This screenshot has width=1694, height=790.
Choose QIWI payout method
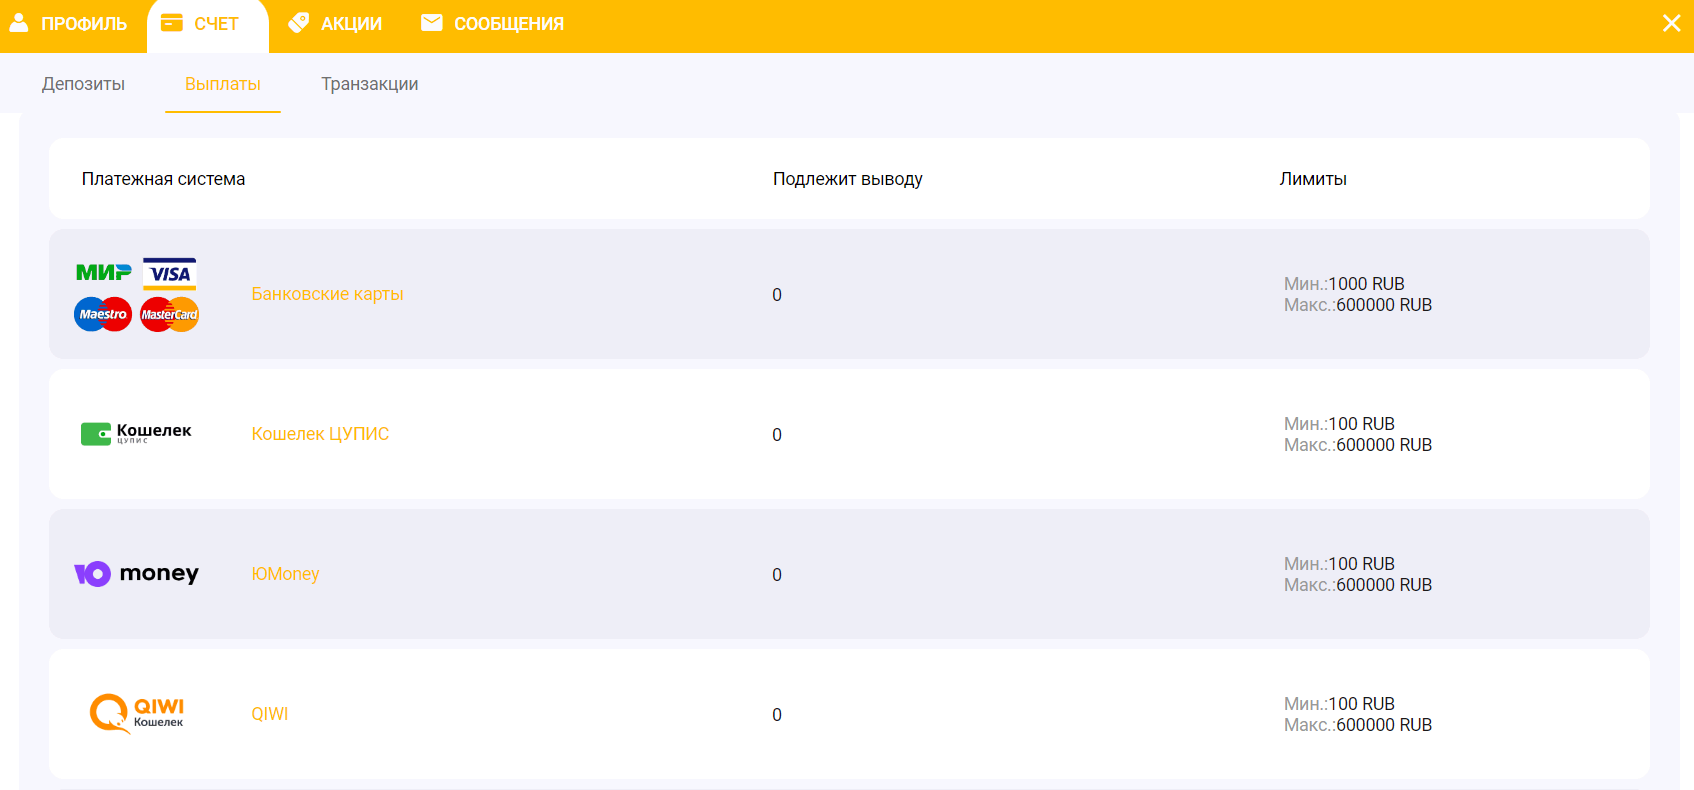click(270, 714)
